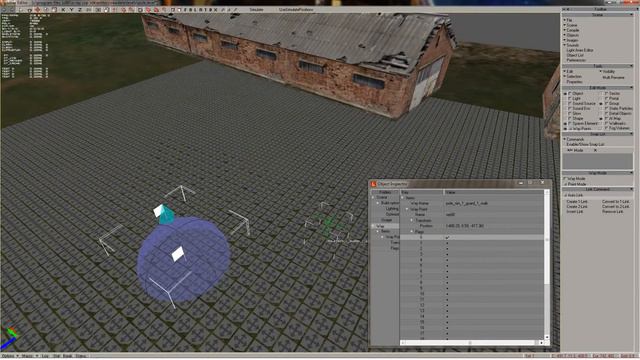Select the Way item in Inspector folder tree
The height and width of the screenshot is (360, 640).
(380, 226)
